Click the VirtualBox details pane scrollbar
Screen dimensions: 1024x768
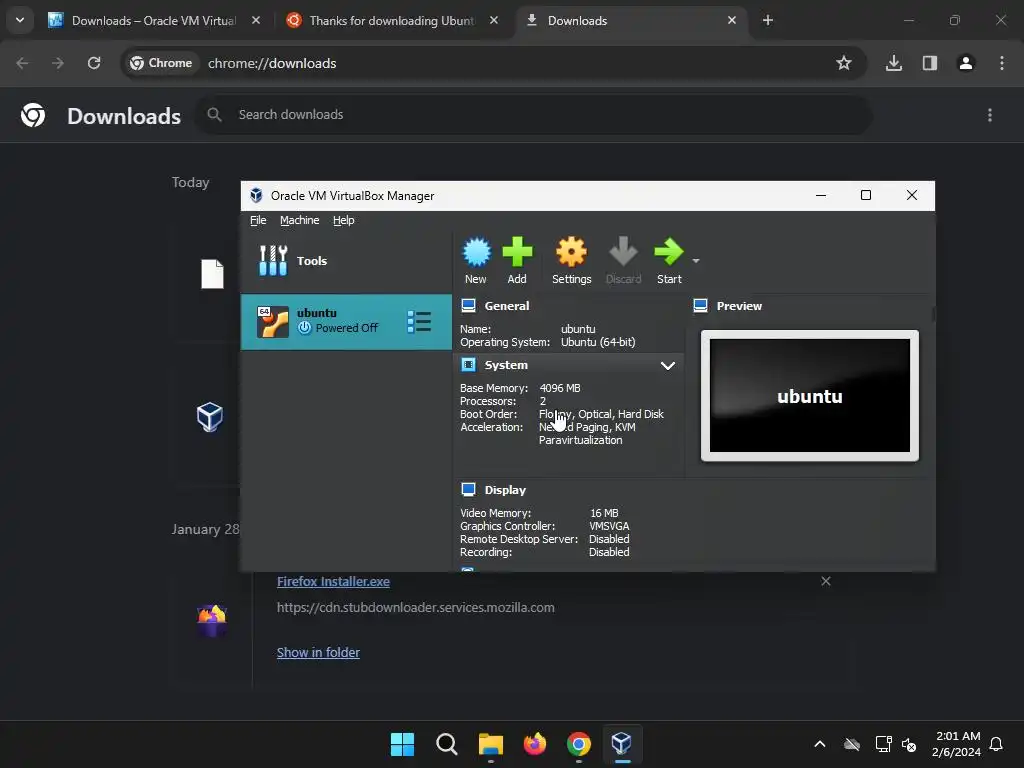[x=933, y=315]
